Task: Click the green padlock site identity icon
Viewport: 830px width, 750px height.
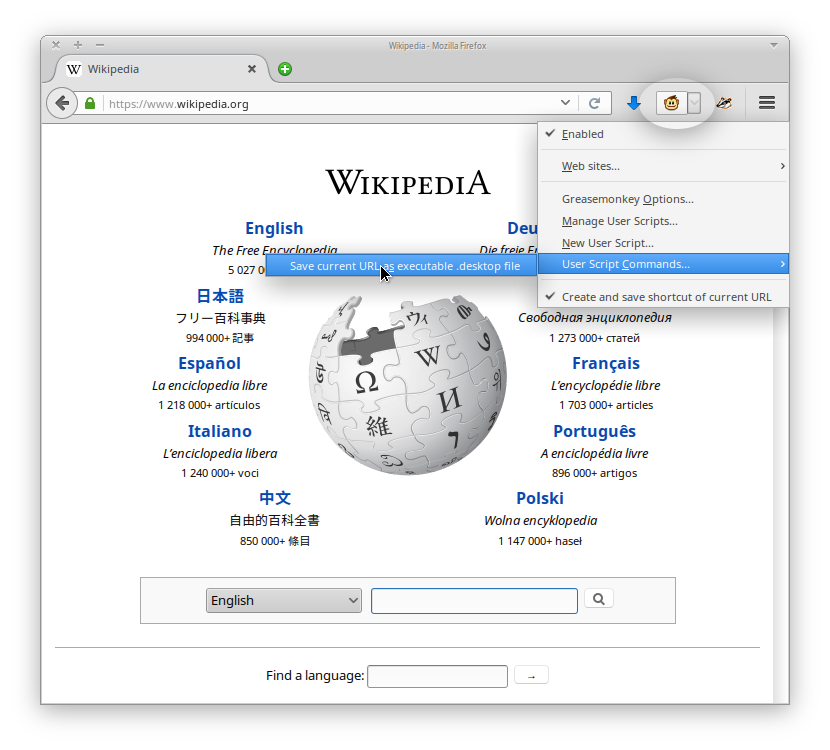Action: tap(90, 103)
